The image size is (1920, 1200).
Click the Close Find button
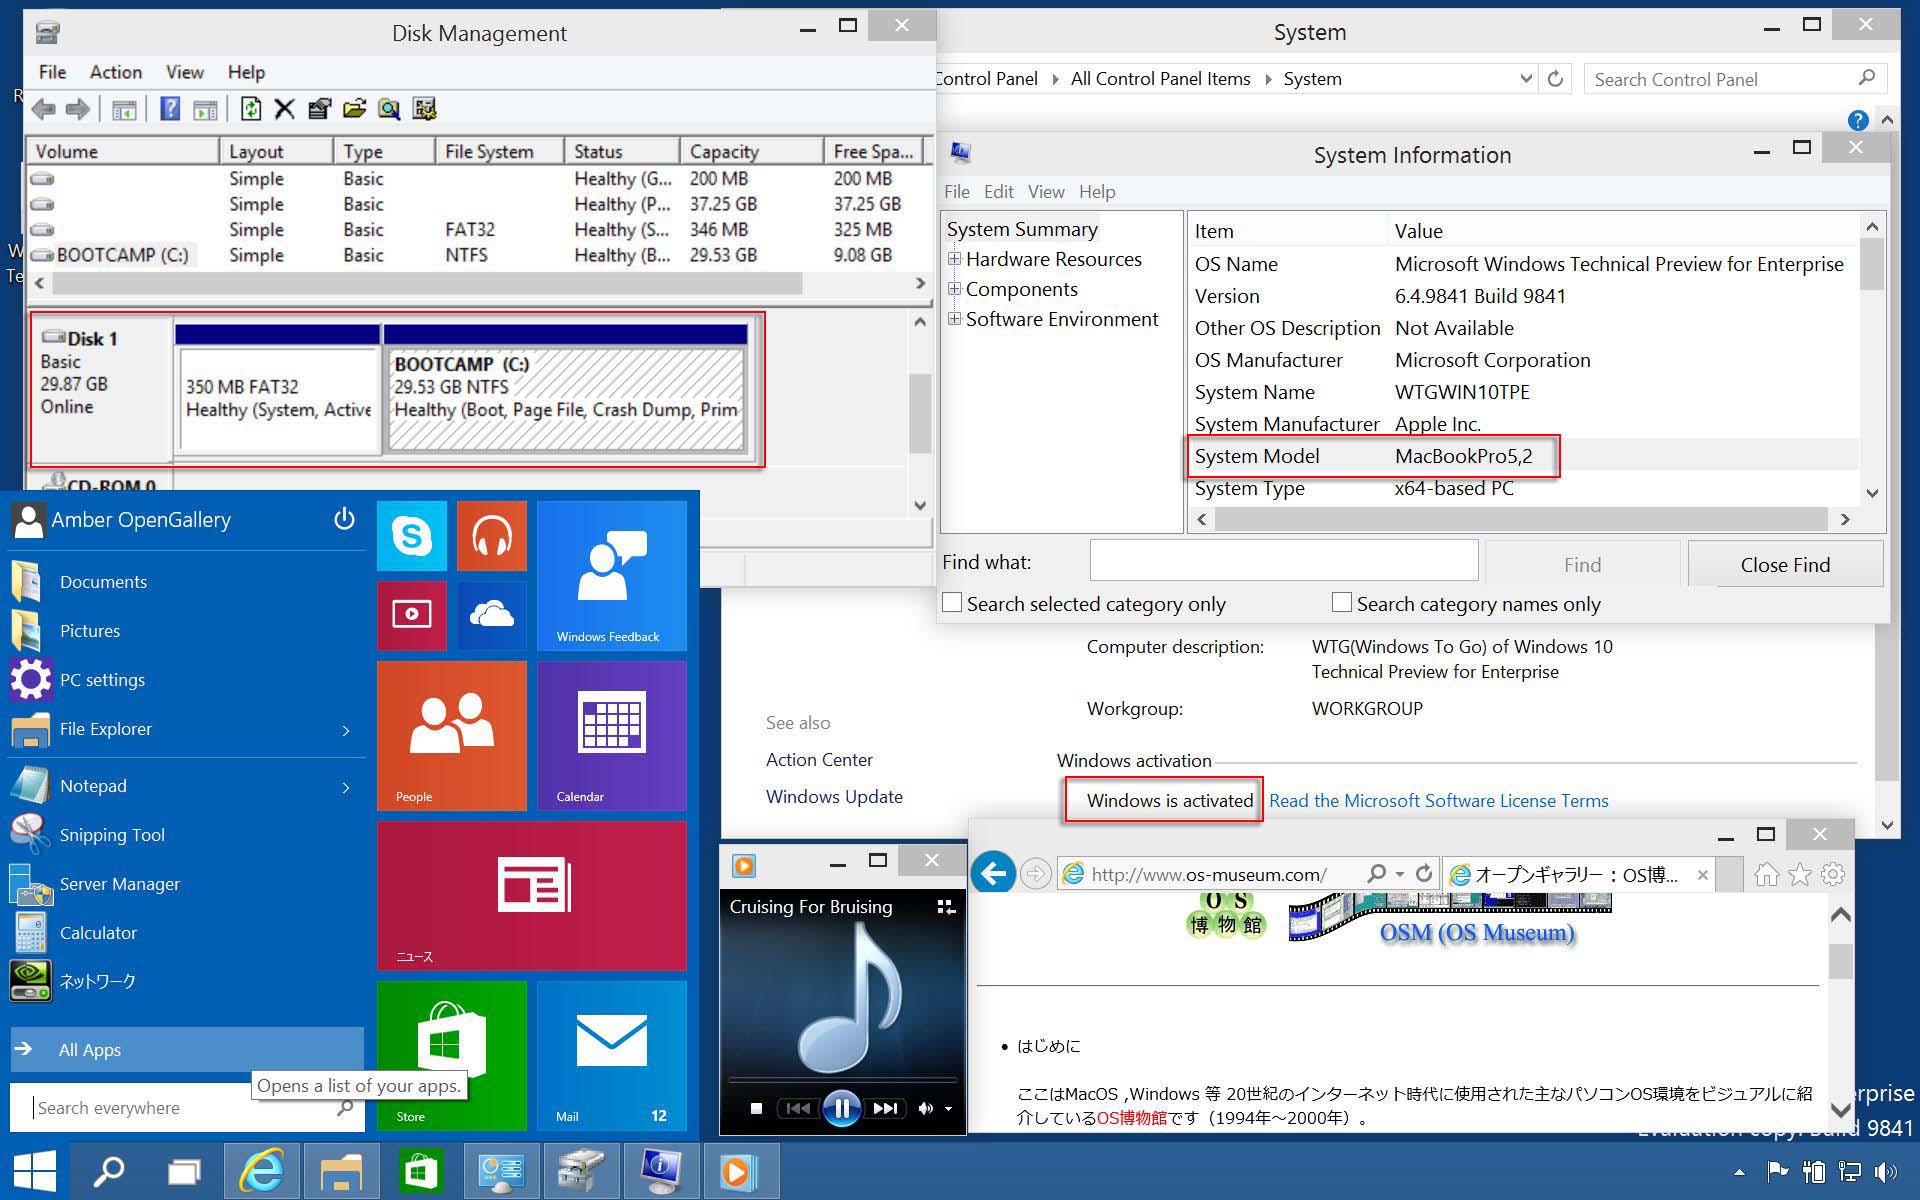tap(1785, 564)
